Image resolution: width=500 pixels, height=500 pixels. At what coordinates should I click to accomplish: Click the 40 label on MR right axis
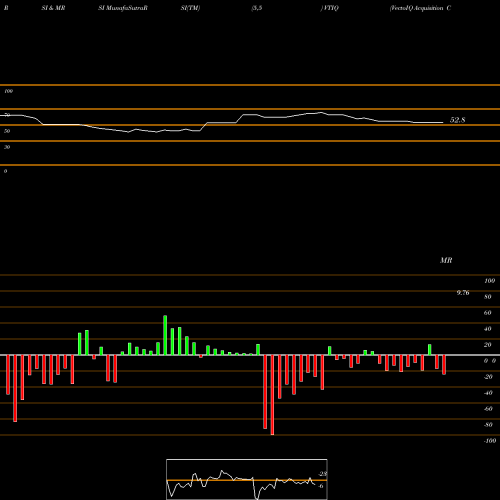[x=488, y=329]
